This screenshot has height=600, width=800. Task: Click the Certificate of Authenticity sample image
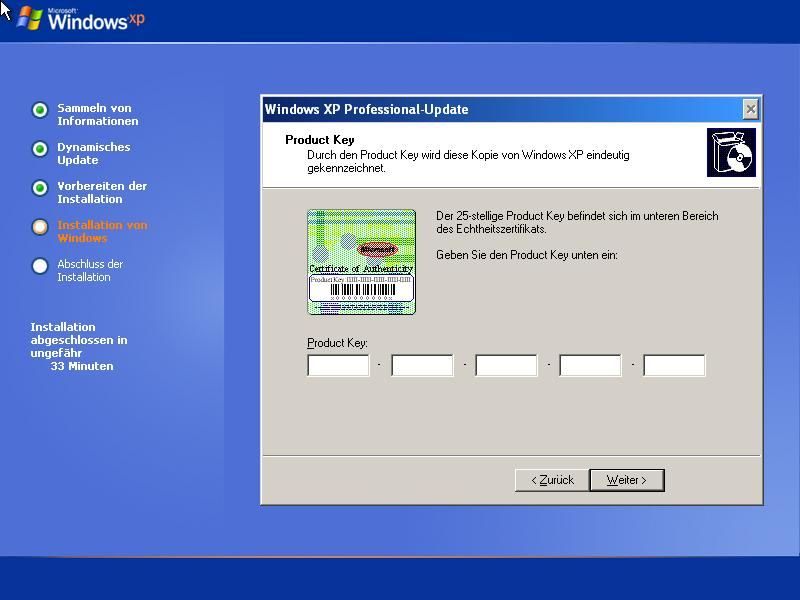coord(361,262)
